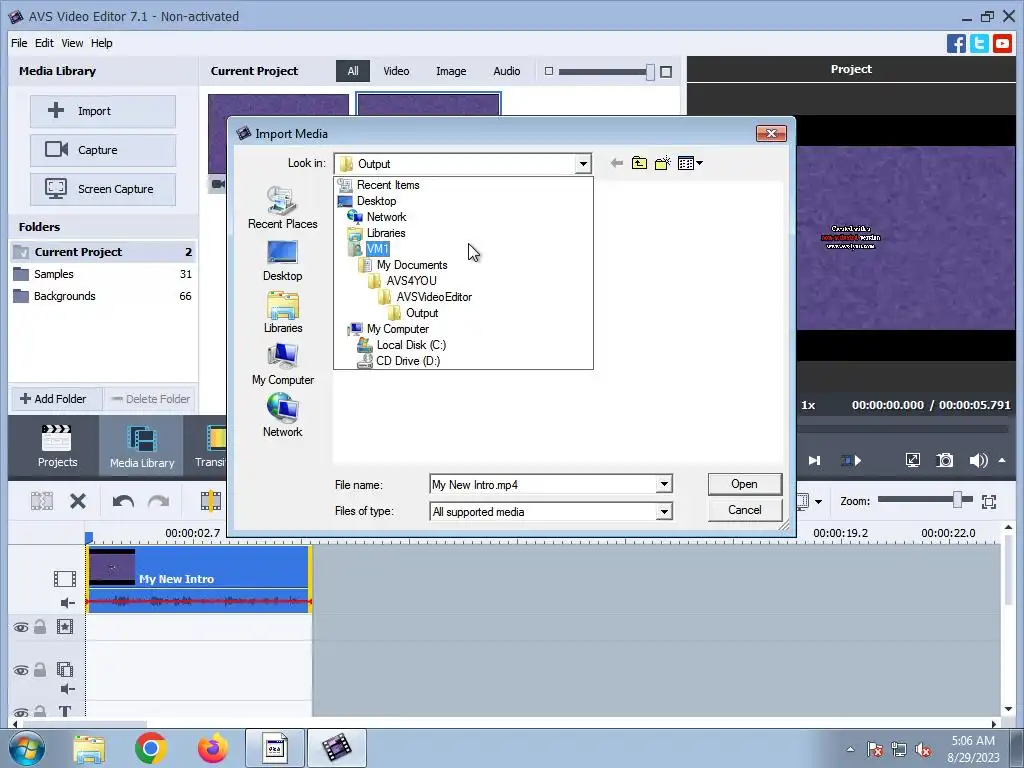
Task: Mute preview volume speaker icon
Action: coord(978,460)
